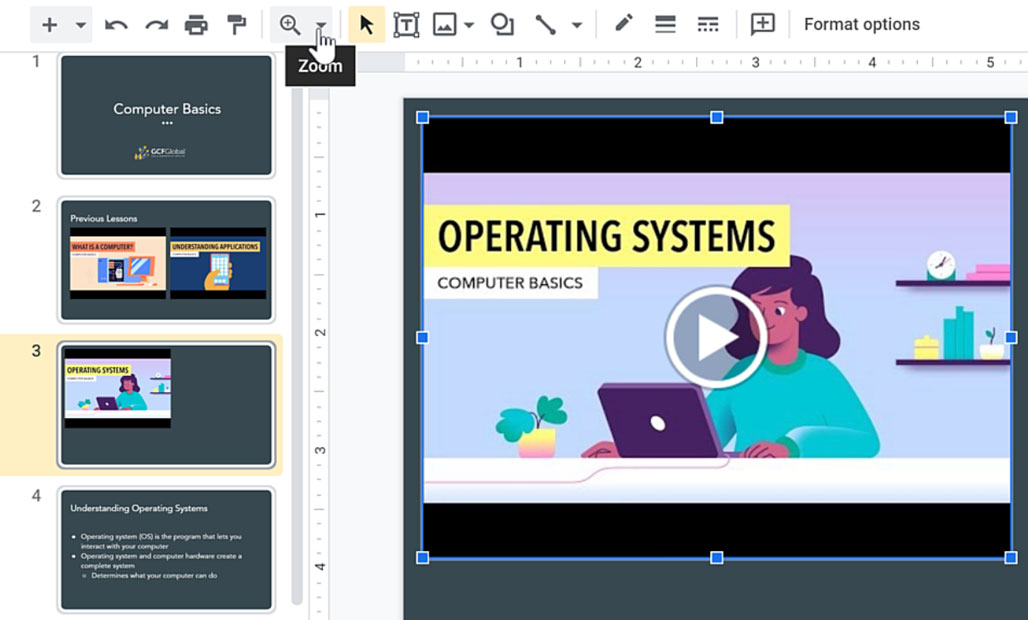Click the border color pencil icon
1028x620 pixels.
pos(624,24)
